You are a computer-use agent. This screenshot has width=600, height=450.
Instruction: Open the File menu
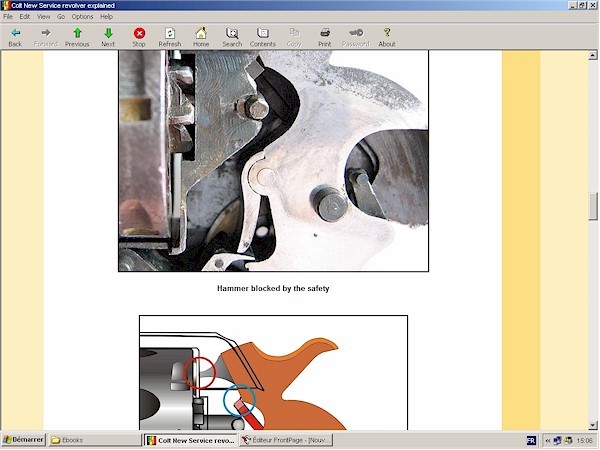pyautogui.click(x=8, y=16)
